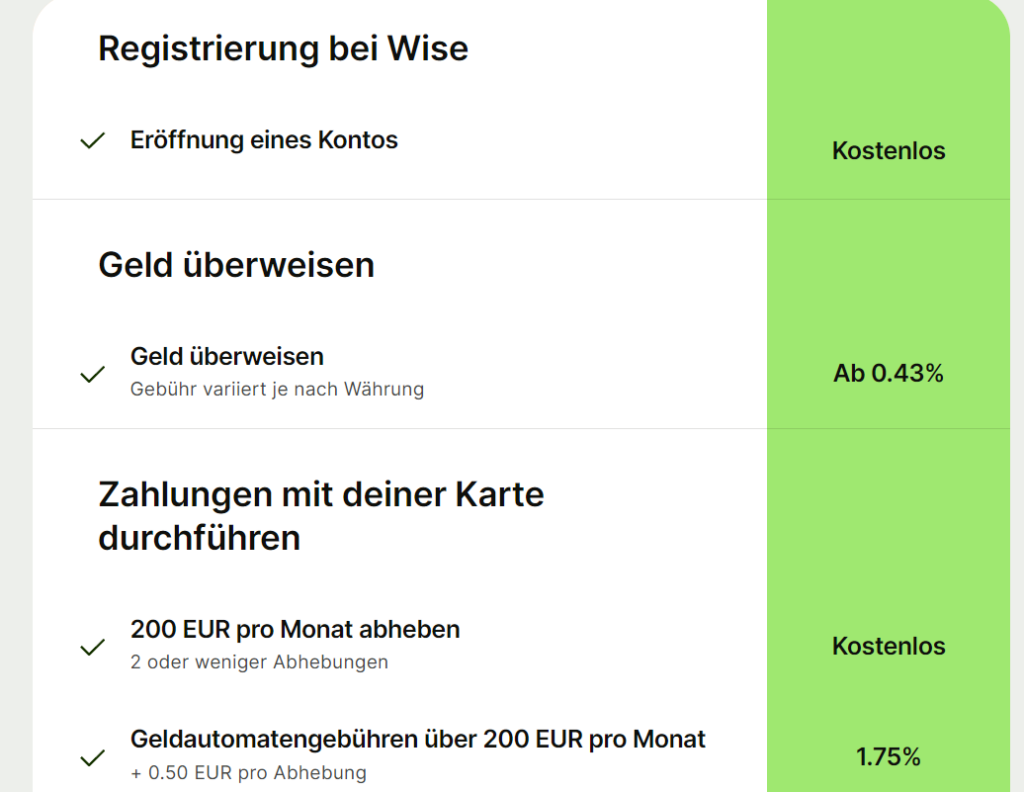The height and width of the screenshot is (792, 1024).
Task: Select the large Geld überweisen section heading
Action: pos(236,265)
